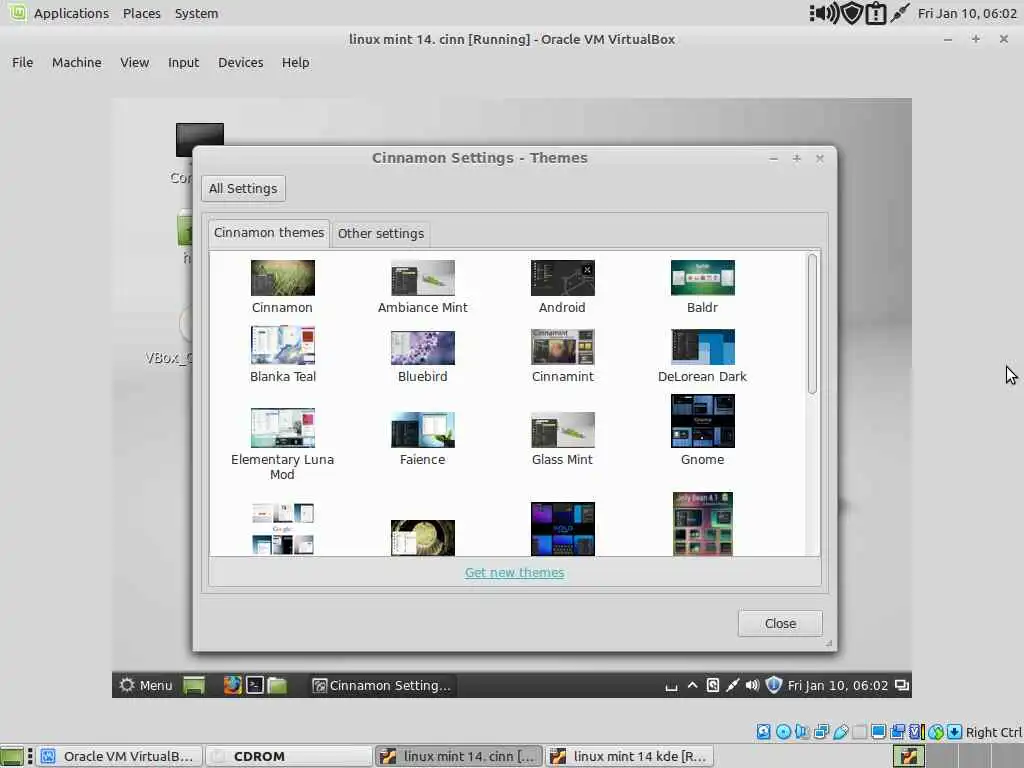Launch the terminal from the Cinnamon panel

coord(255,685)
